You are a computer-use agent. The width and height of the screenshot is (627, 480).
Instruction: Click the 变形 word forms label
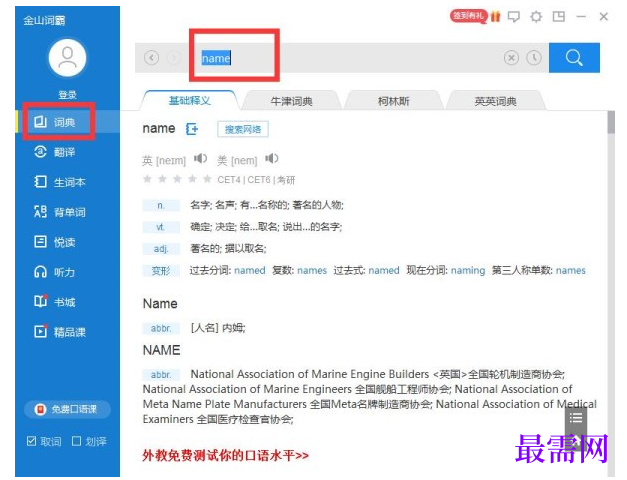coord(161,271)
